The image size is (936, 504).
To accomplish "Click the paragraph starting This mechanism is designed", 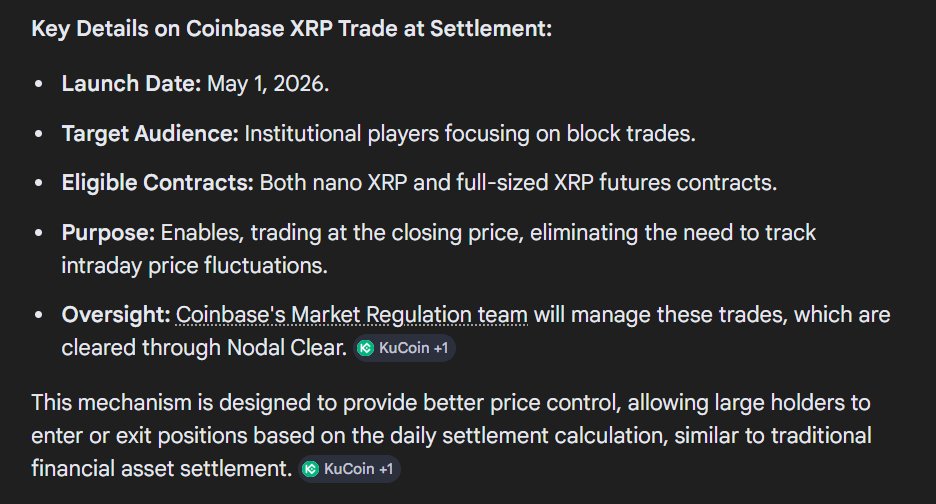I will 450,436.
